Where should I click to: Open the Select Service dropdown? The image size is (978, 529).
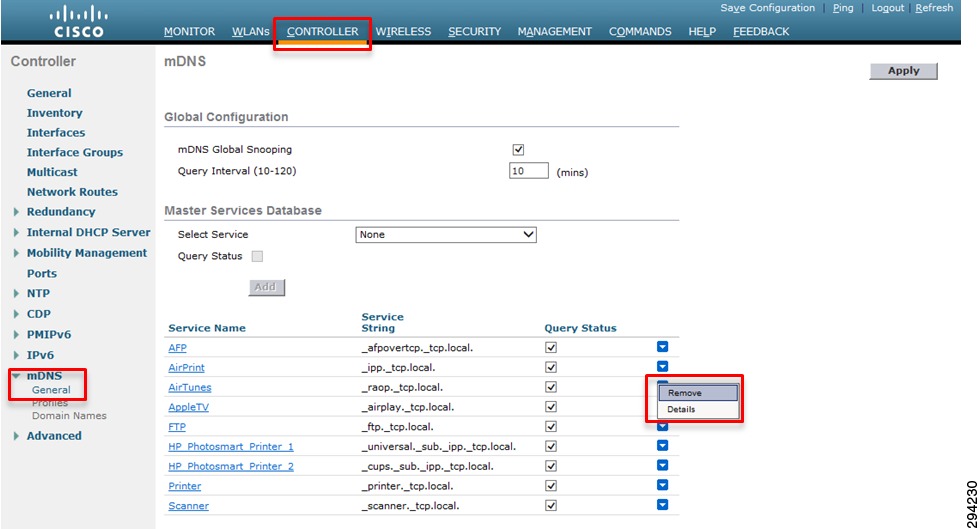[446, 235]
